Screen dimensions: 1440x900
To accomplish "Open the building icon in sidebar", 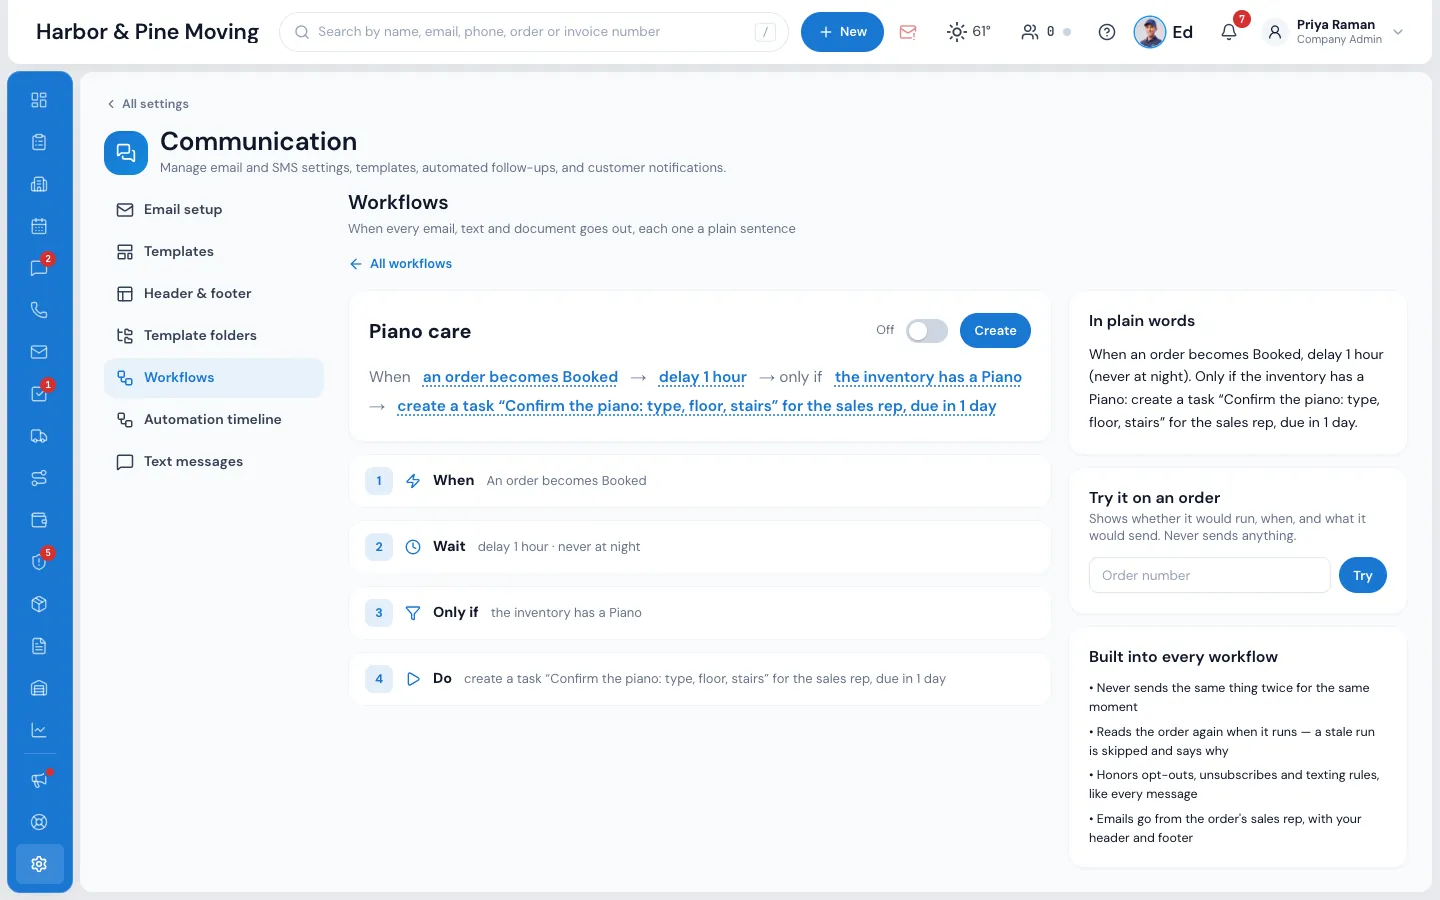I will (x=39, y=184).
